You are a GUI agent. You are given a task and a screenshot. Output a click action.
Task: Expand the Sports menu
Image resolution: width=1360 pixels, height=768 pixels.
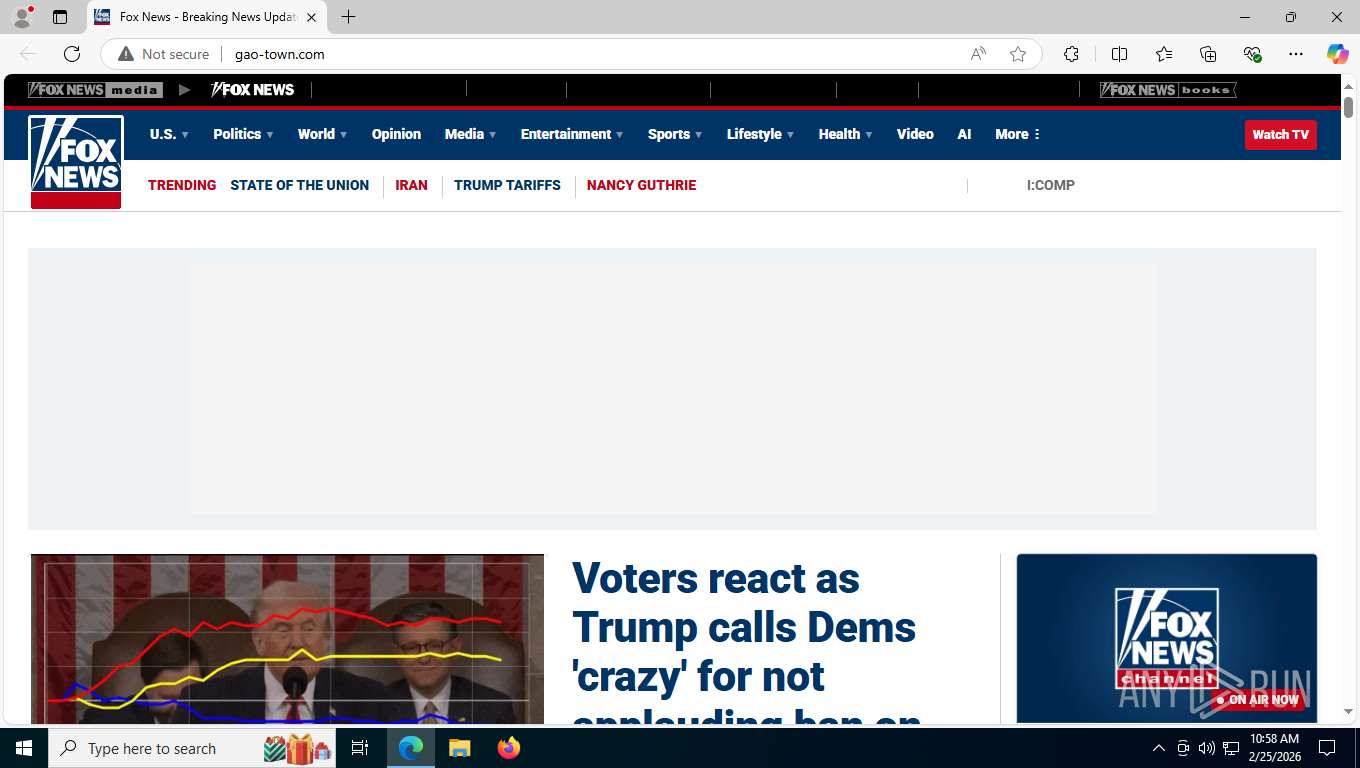pyautogui.click(x=675, y=134)
